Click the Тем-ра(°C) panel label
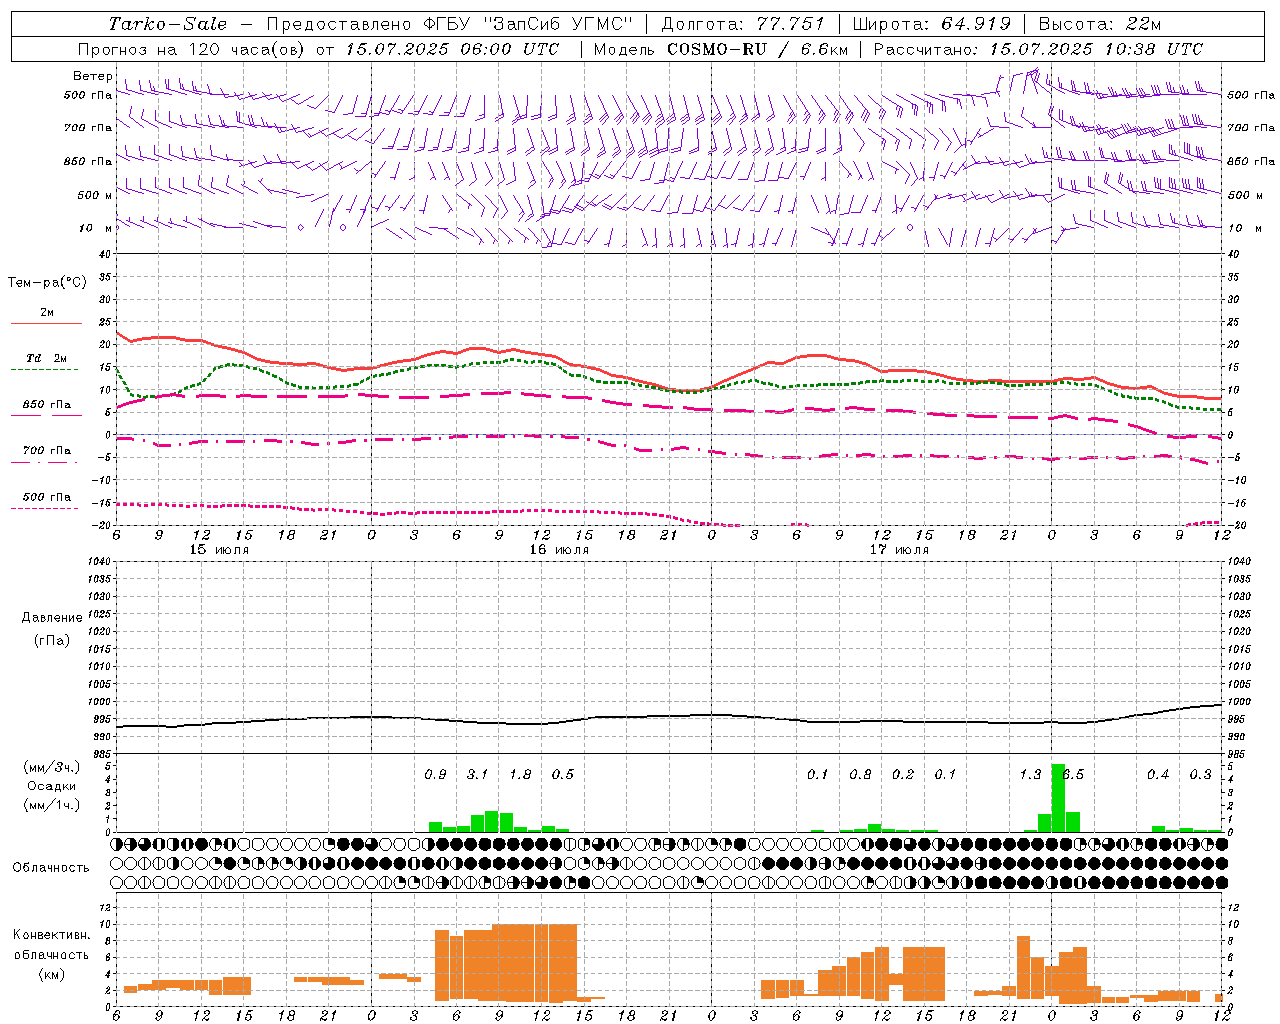Screen dimensions: 1280x1024 click(47, 283)
